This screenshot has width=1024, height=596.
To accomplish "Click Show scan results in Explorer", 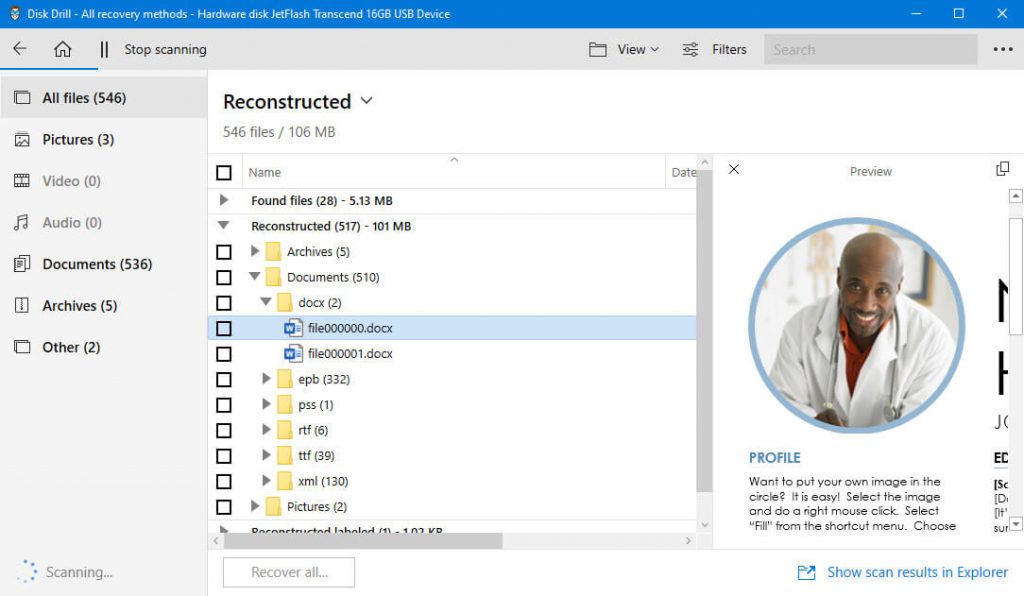I will tap(916, 572).
